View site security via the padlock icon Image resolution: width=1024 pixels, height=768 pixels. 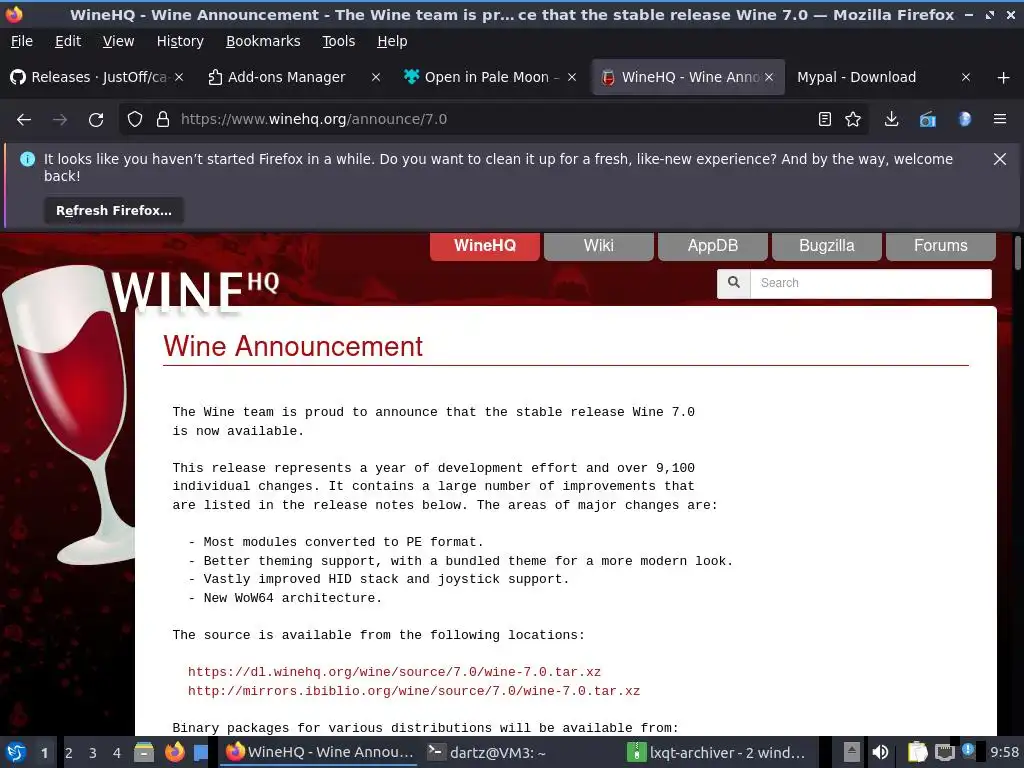(163, 120)
